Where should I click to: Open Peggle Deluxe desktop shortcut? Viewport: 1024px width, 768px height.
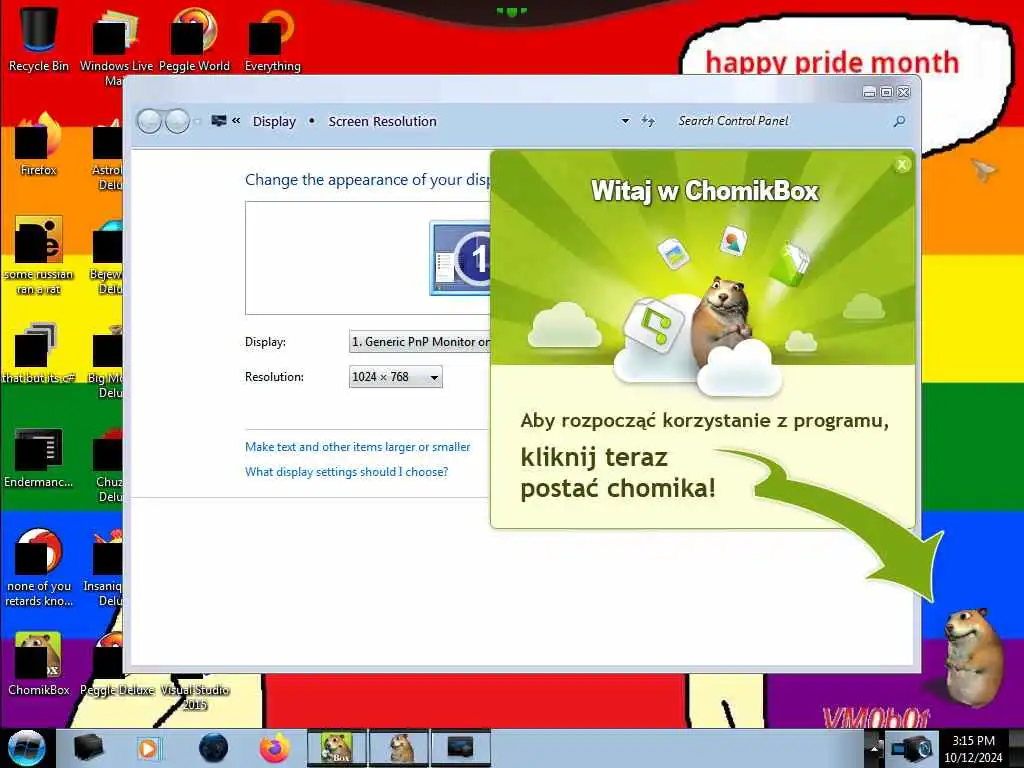click(x=117, y=690)
